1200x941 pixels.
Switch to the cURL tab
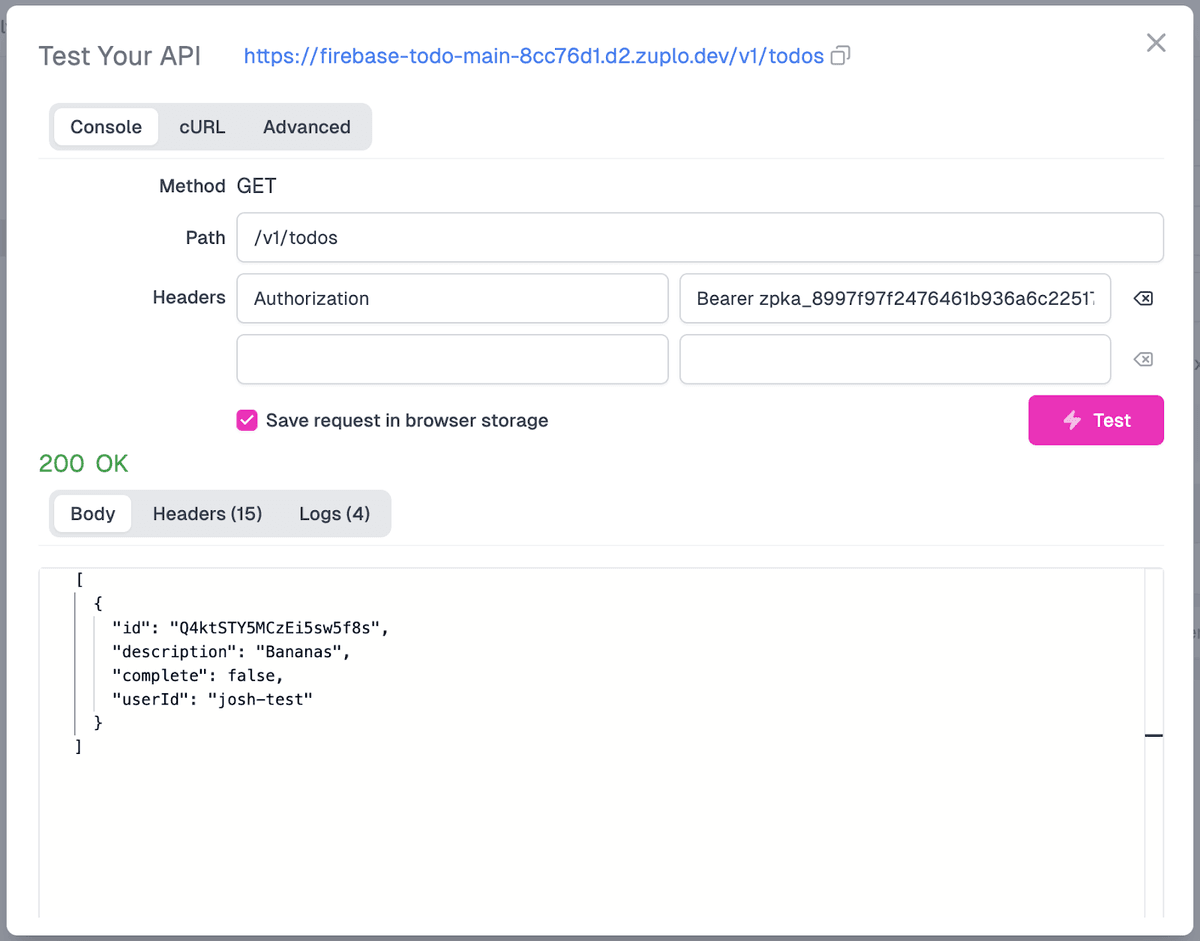pyautogui.click(x=202, y=127)
